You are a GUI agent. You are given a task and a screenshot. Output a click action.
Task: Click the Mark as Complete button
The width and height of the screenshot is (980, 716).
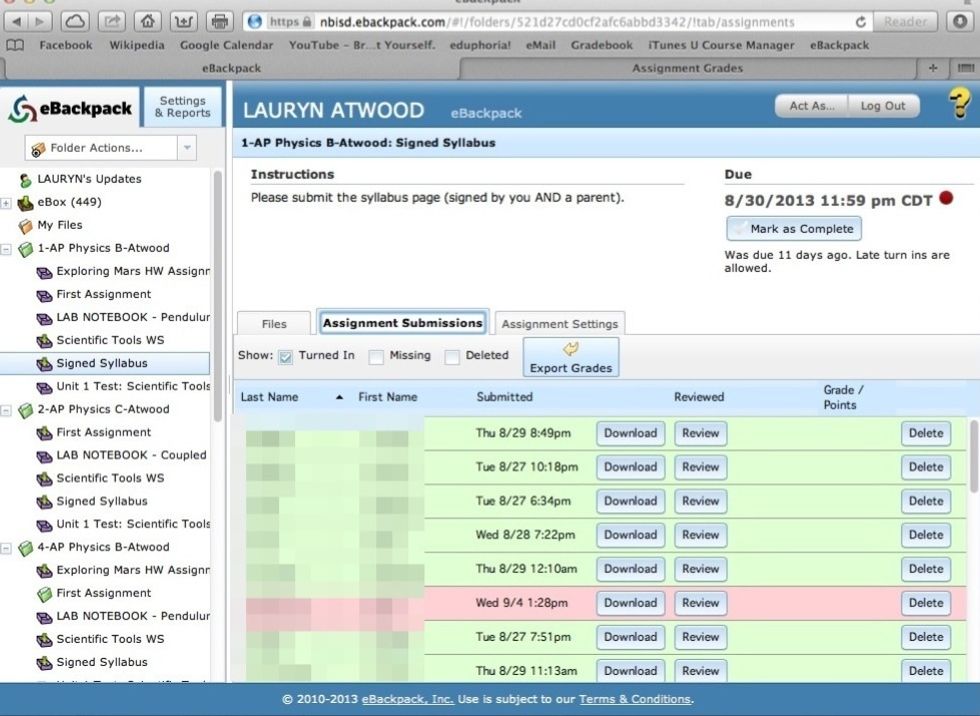tap(793, 228)
